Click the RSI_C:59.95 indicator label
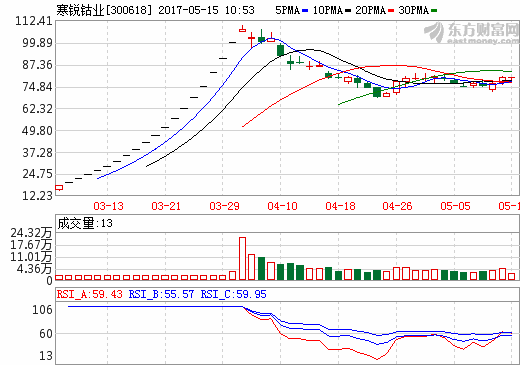 (x=233, y=294)
